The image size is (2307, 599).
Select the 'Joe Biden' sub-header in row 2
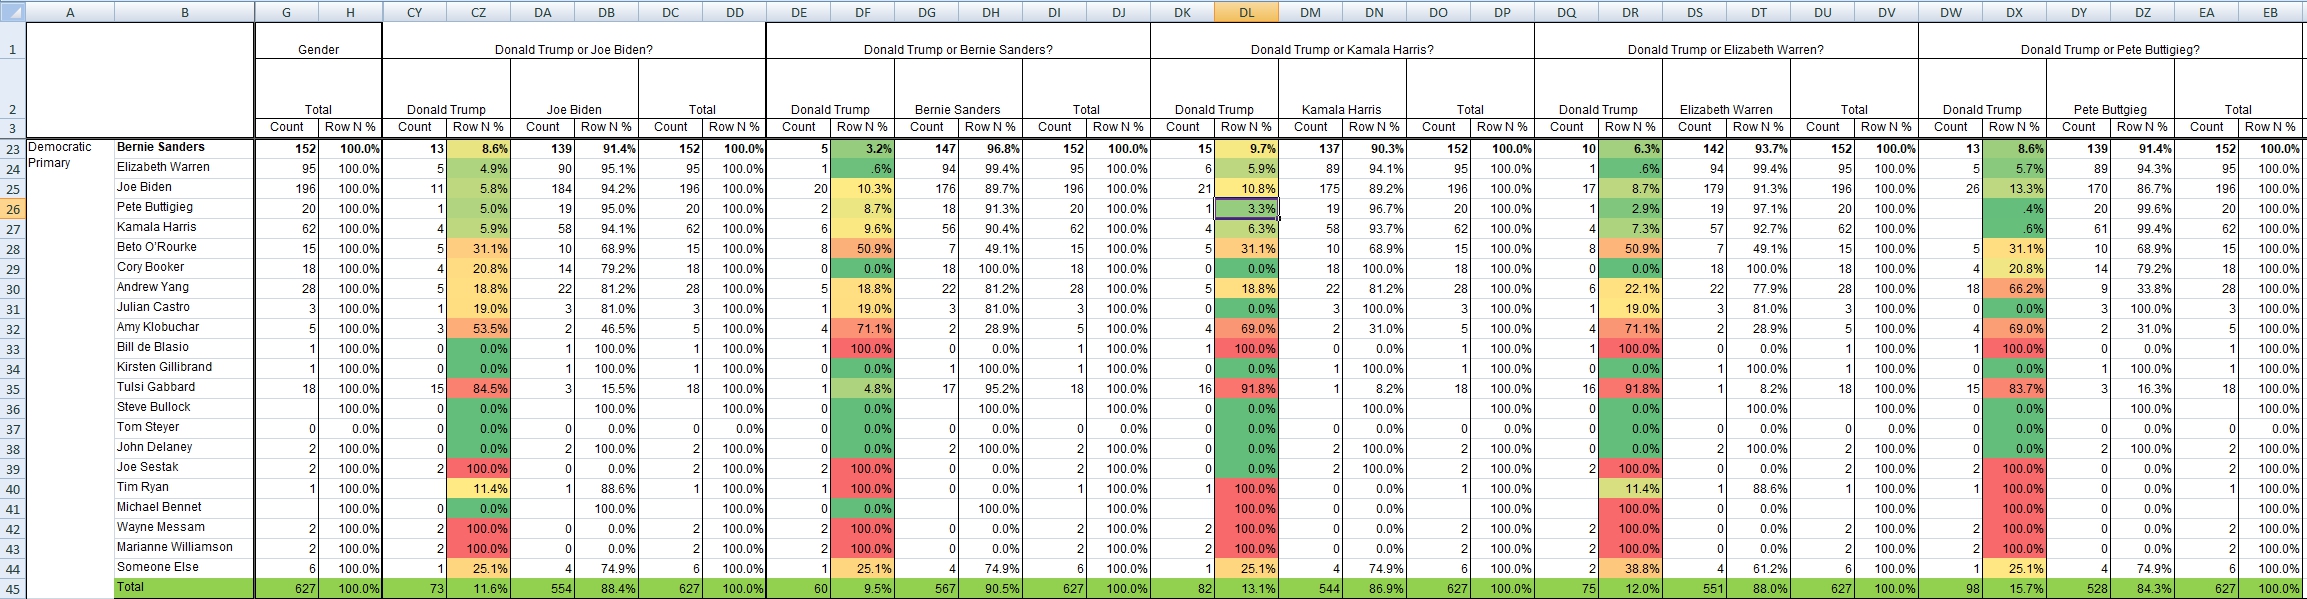coord(574,89)
